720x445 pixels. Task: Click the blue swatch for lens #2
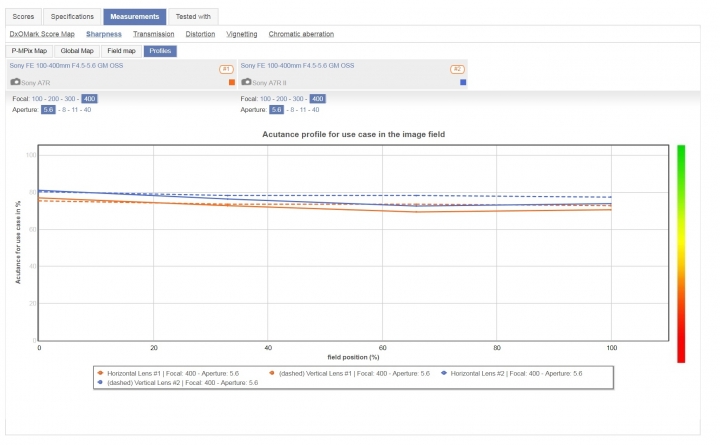[463, 82]
